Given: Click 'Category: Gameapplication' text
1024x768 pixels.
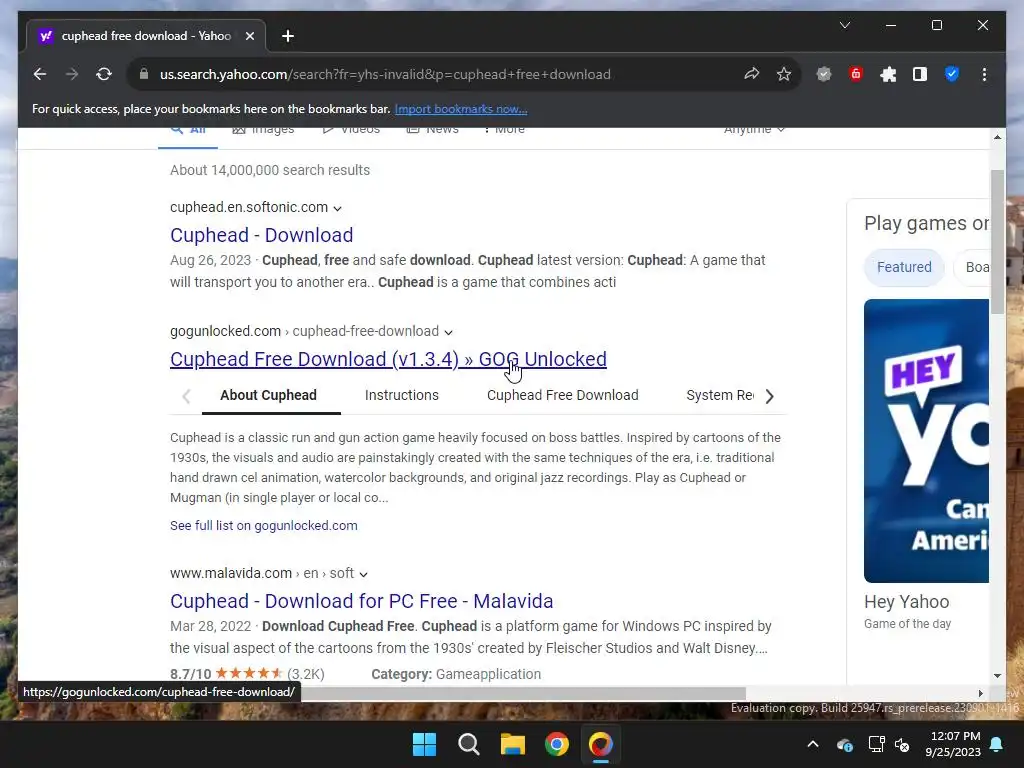Looking at the screenshot, I should pos(456,674).
